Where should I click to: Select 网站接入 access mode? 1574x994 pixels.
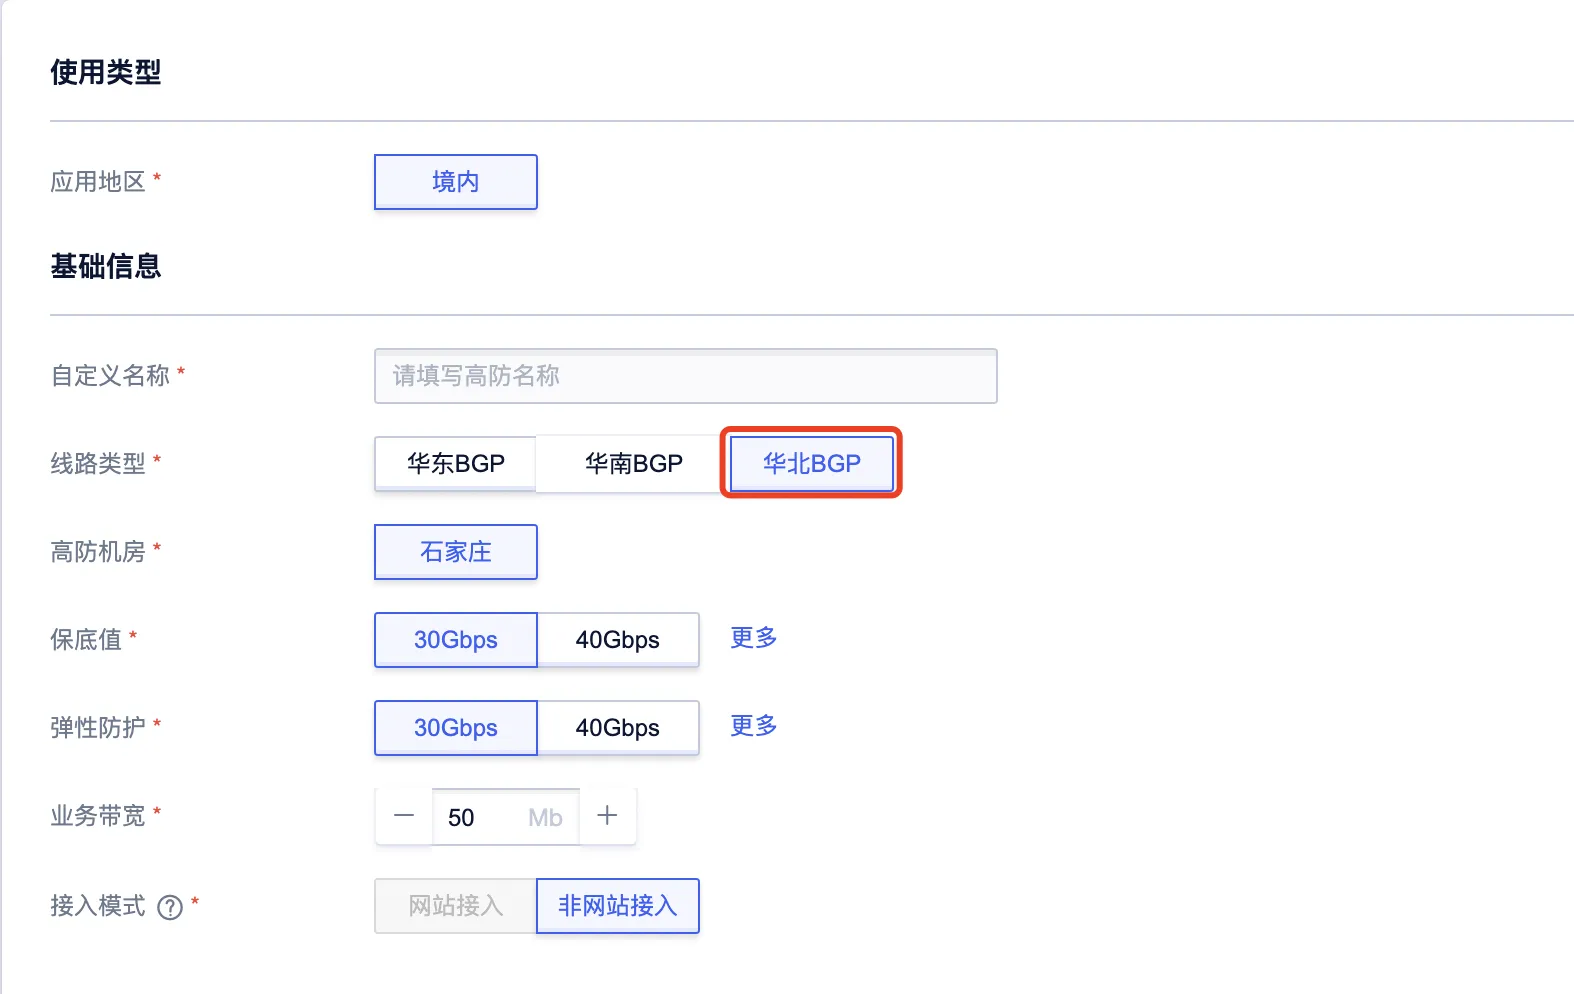(x=456, y=906)
